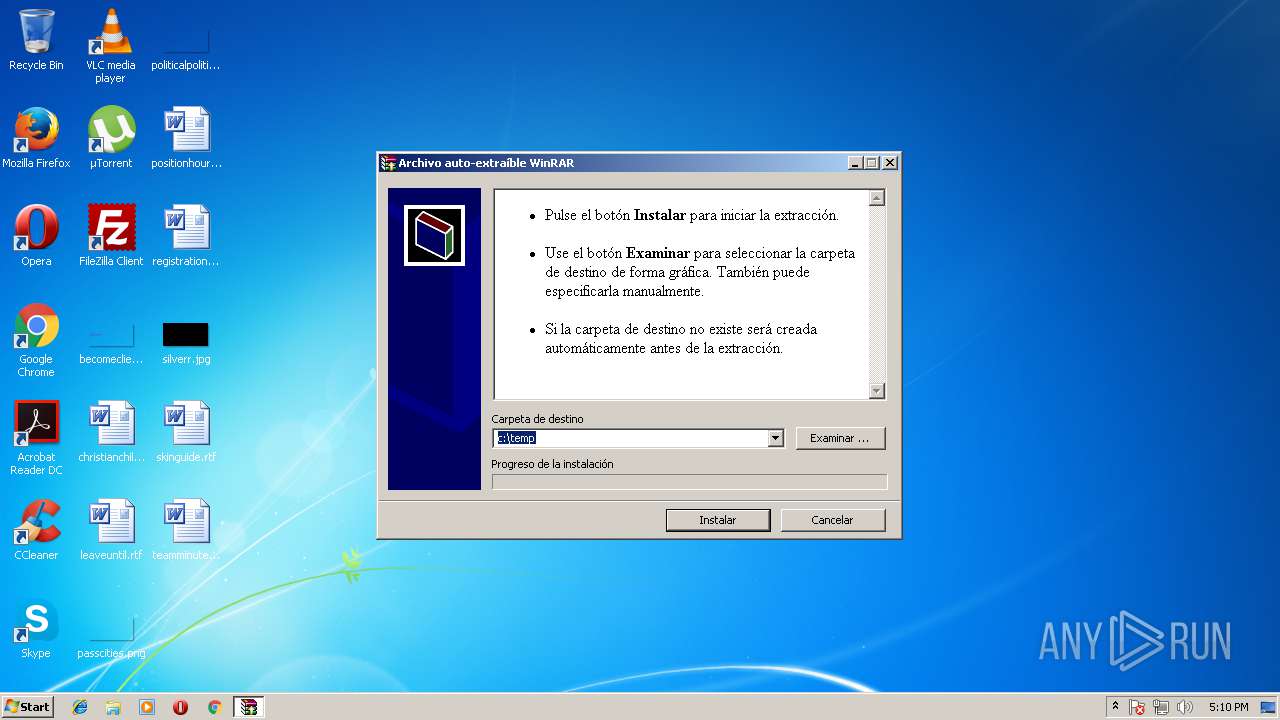The image size is (1280, 720).
Task: Select the positionhour... Word document
Action: (186, 138)
